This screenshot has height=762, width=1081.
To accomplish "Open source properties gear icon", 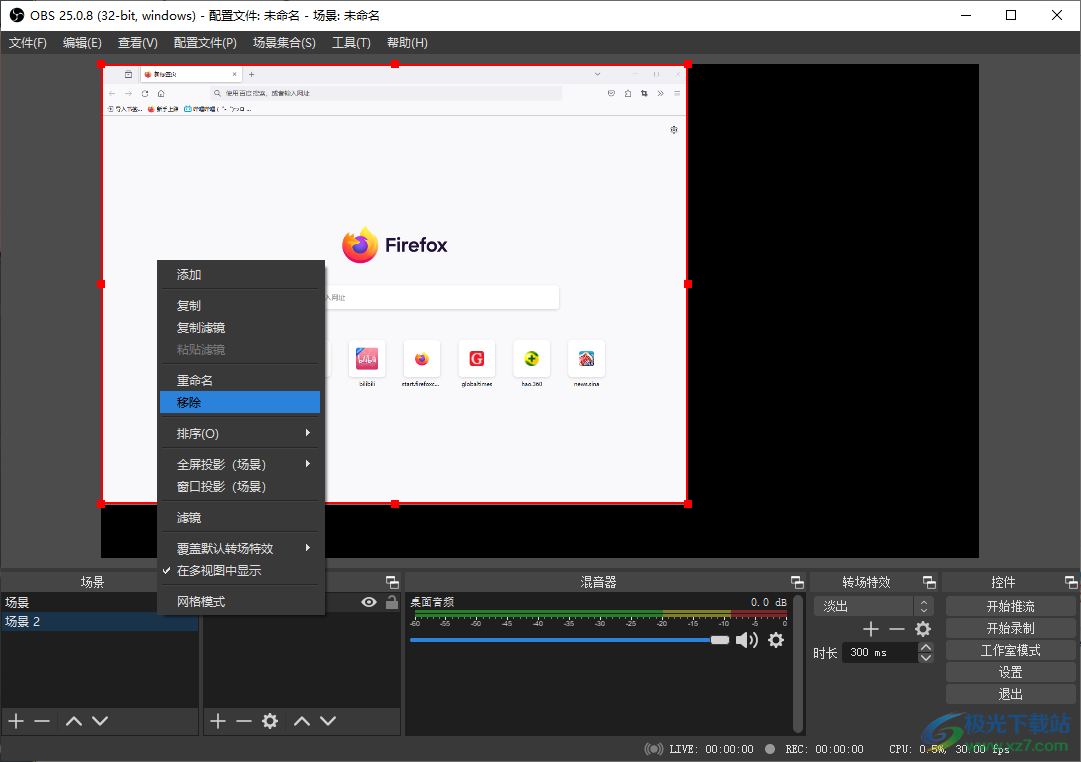I will (270, 721).
